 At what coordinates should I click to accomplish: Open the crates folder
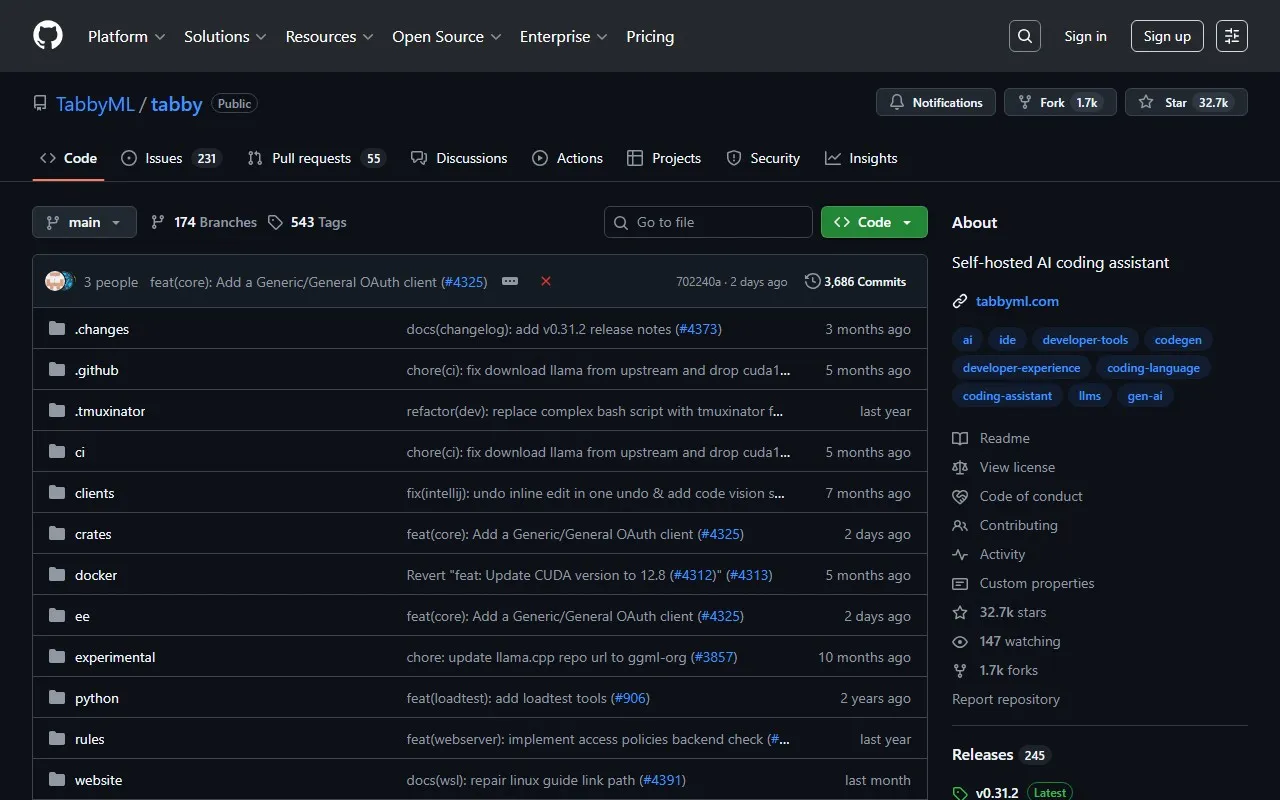[93, 534]
